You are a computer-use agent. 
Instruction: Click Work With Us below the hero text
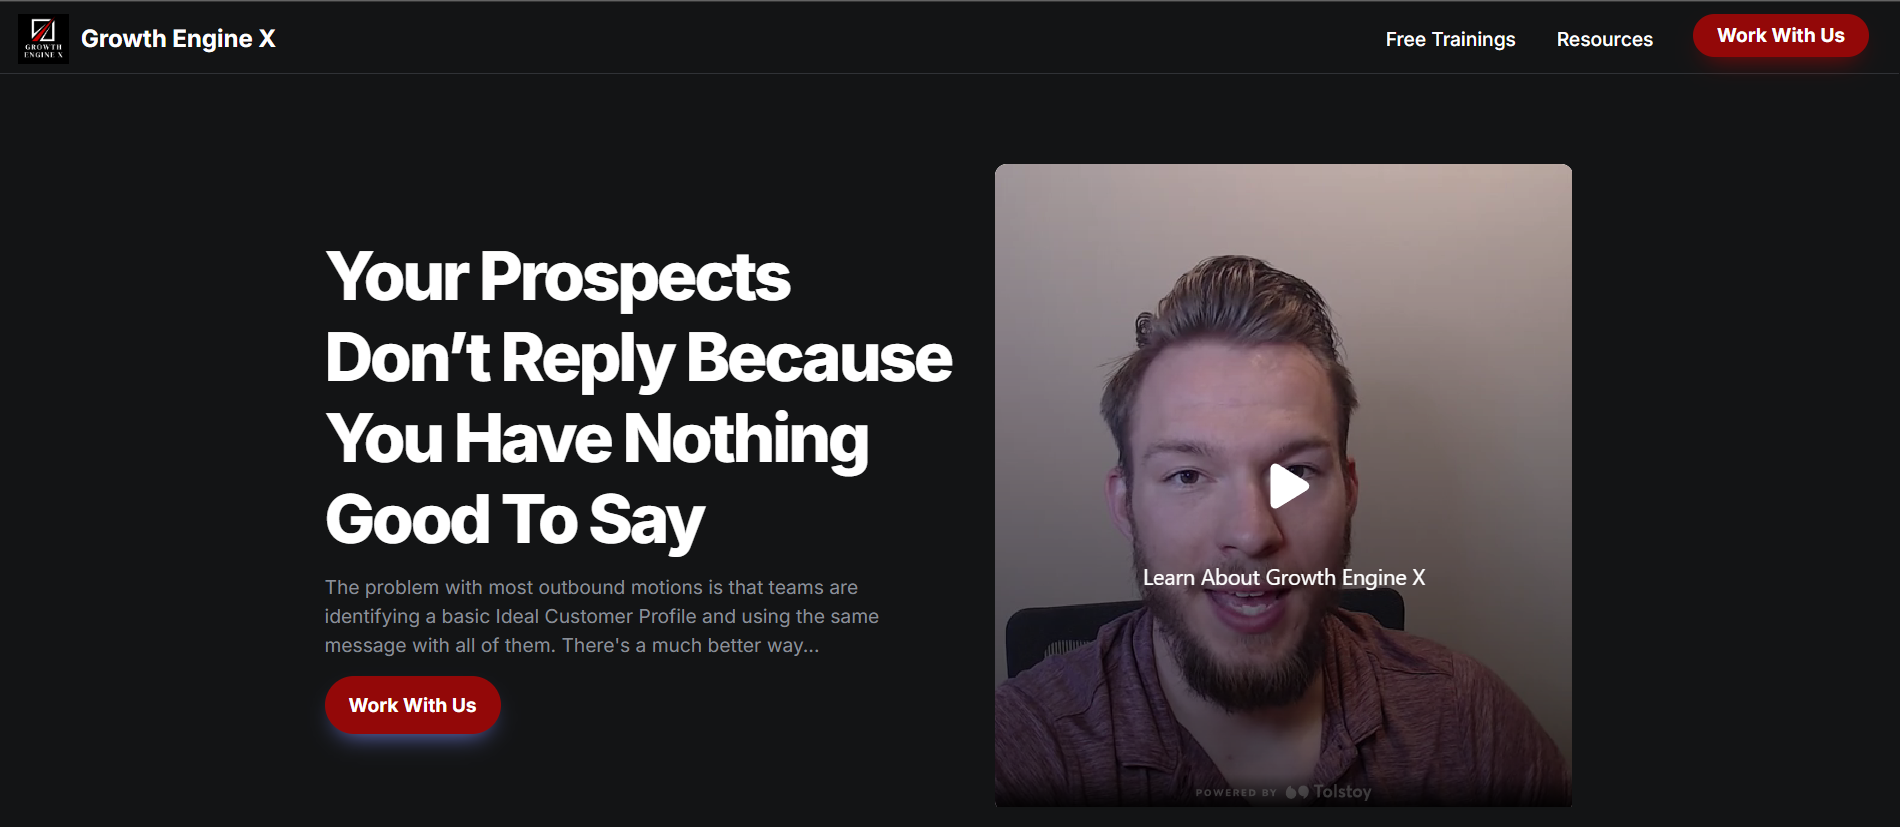(412, 705)
